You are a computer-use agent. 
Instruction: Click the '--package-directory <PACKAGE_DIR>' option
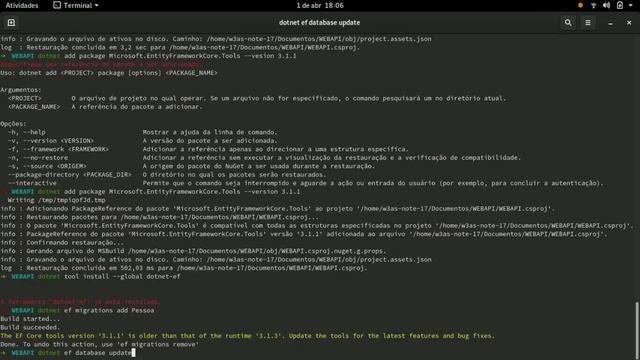click(x=167, y=175)
